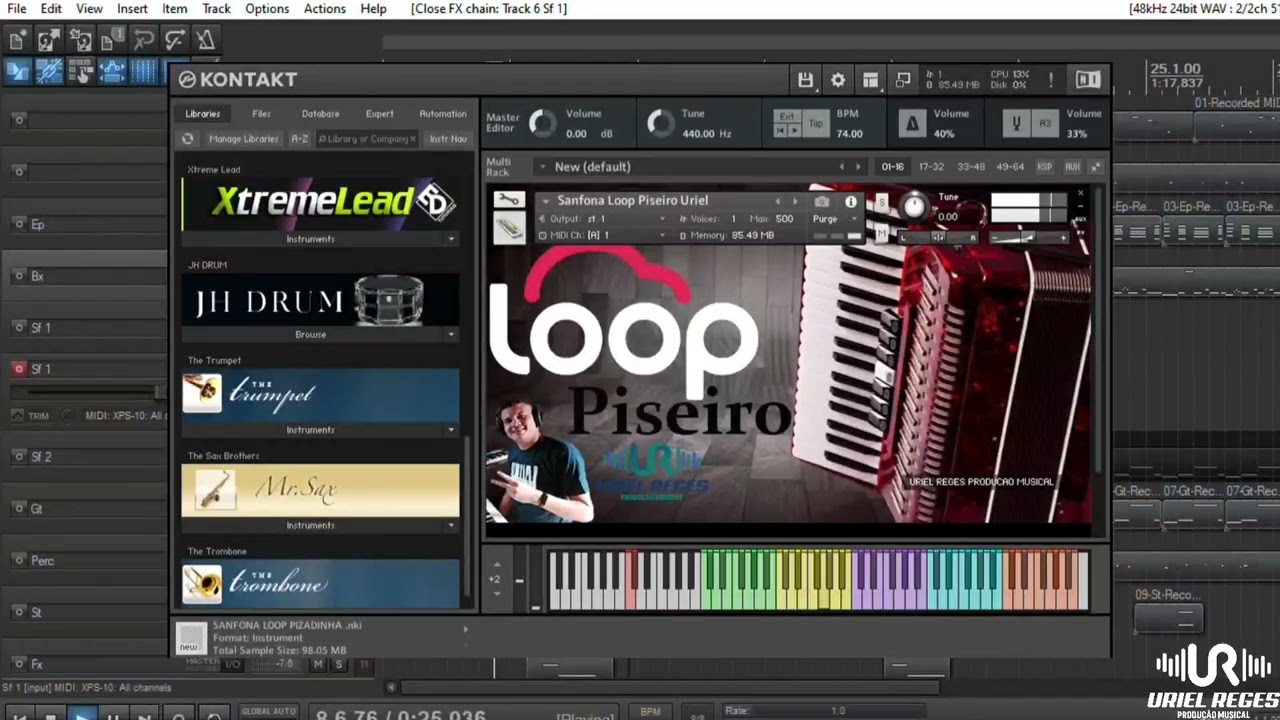This screenshot has height=720, width=1280.
Task: Click REAPER's Save Project toolbar icon
Action: coord(80,41)
